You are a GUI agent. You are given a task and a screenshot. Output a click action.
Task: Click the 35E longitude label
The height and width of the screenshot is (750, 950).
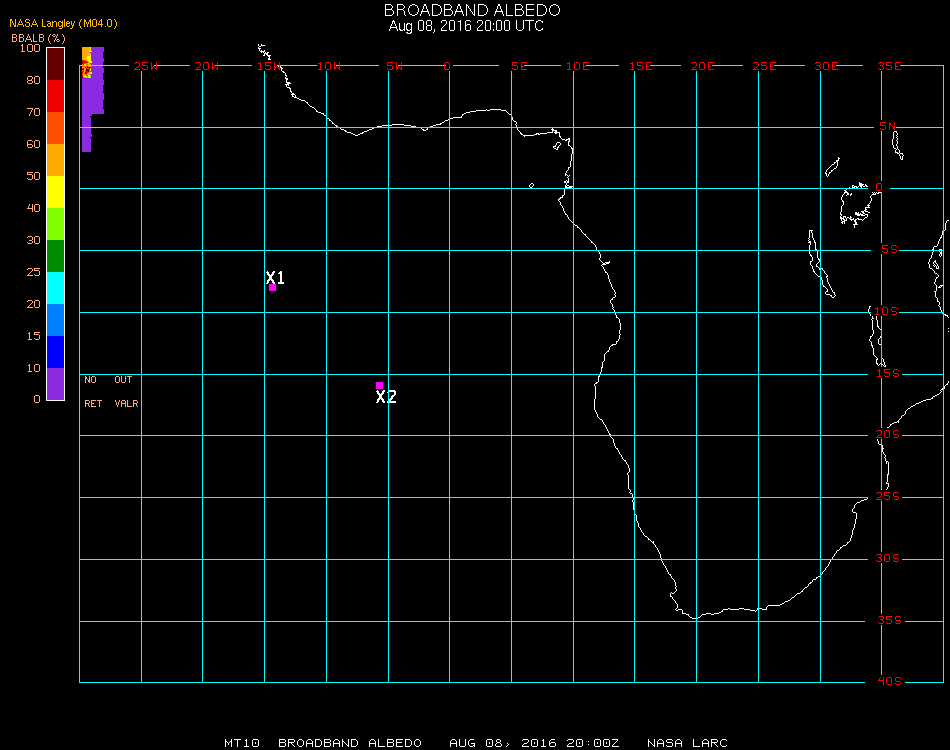point(889,66)
